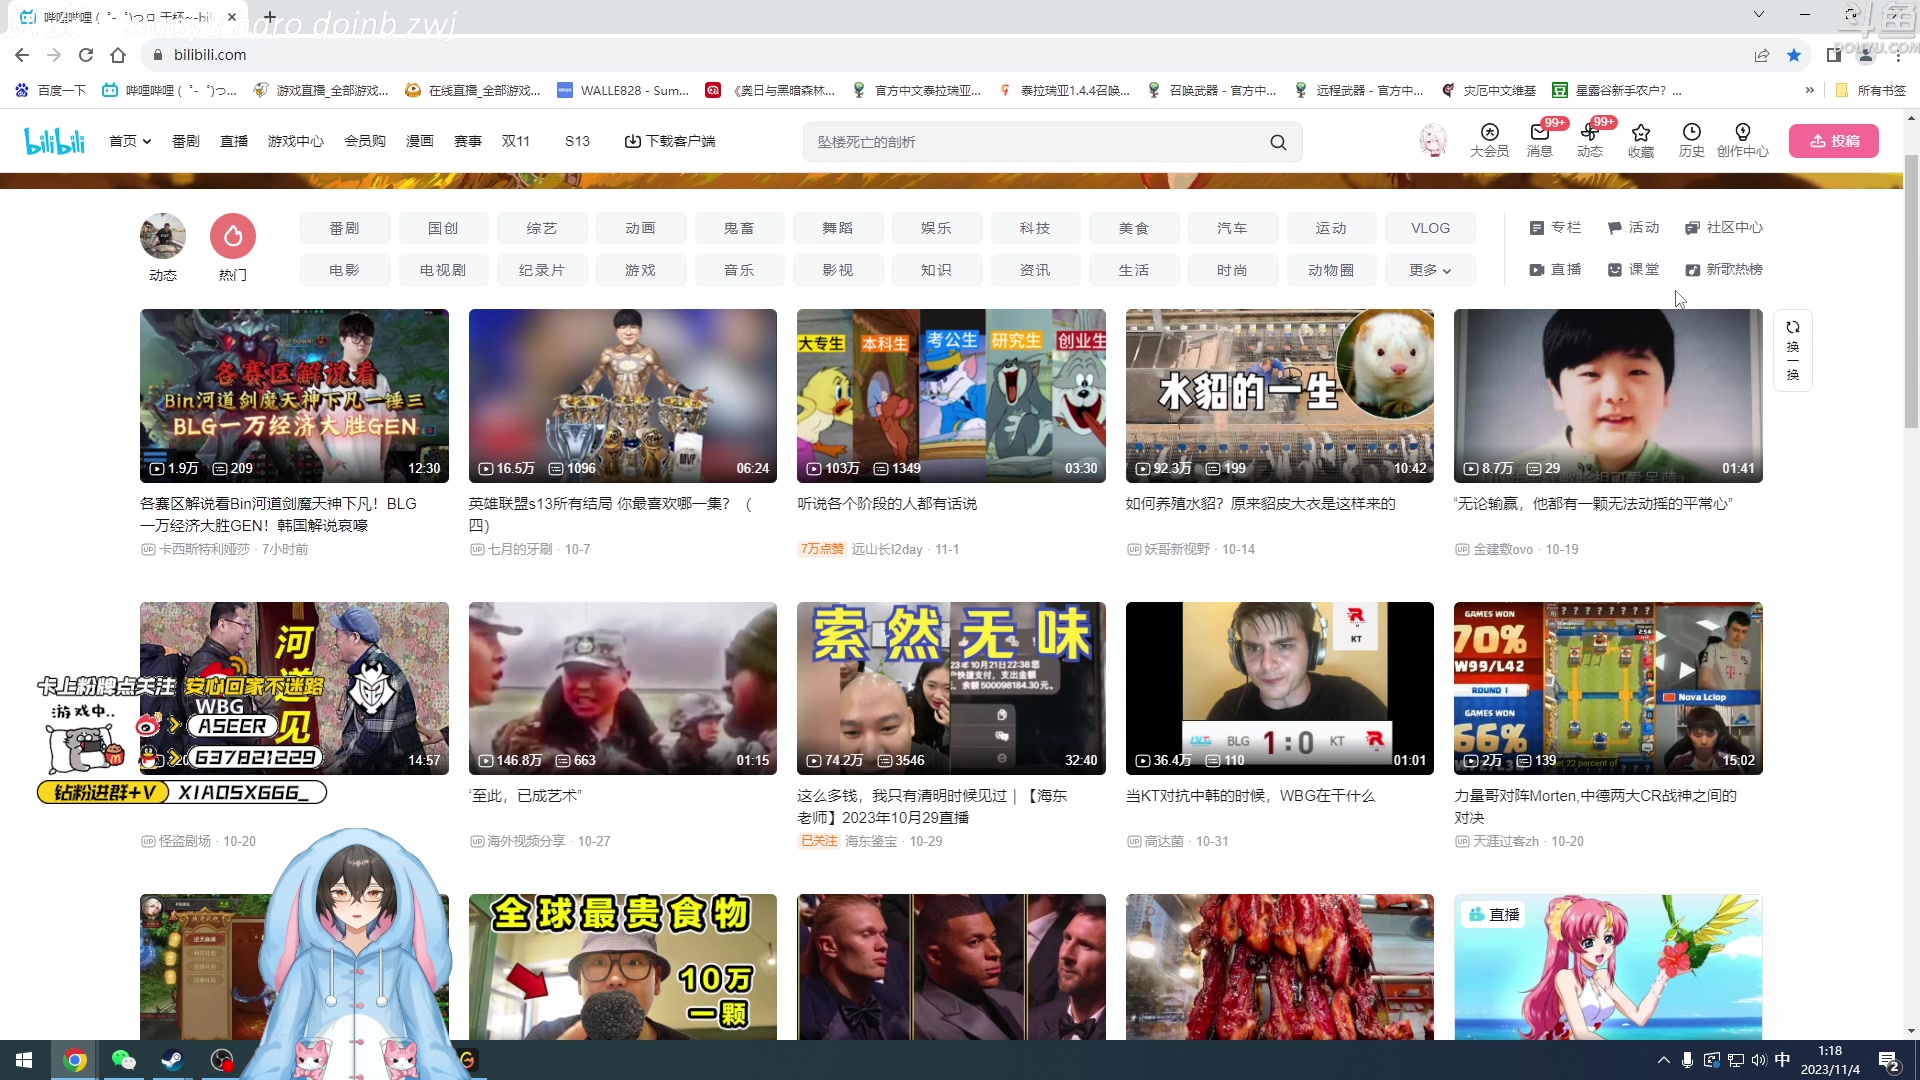Click the user avatar in header
The width and height of the screenshot is (1920, 1080).
pyautogui.click(x=1433, y=141)
